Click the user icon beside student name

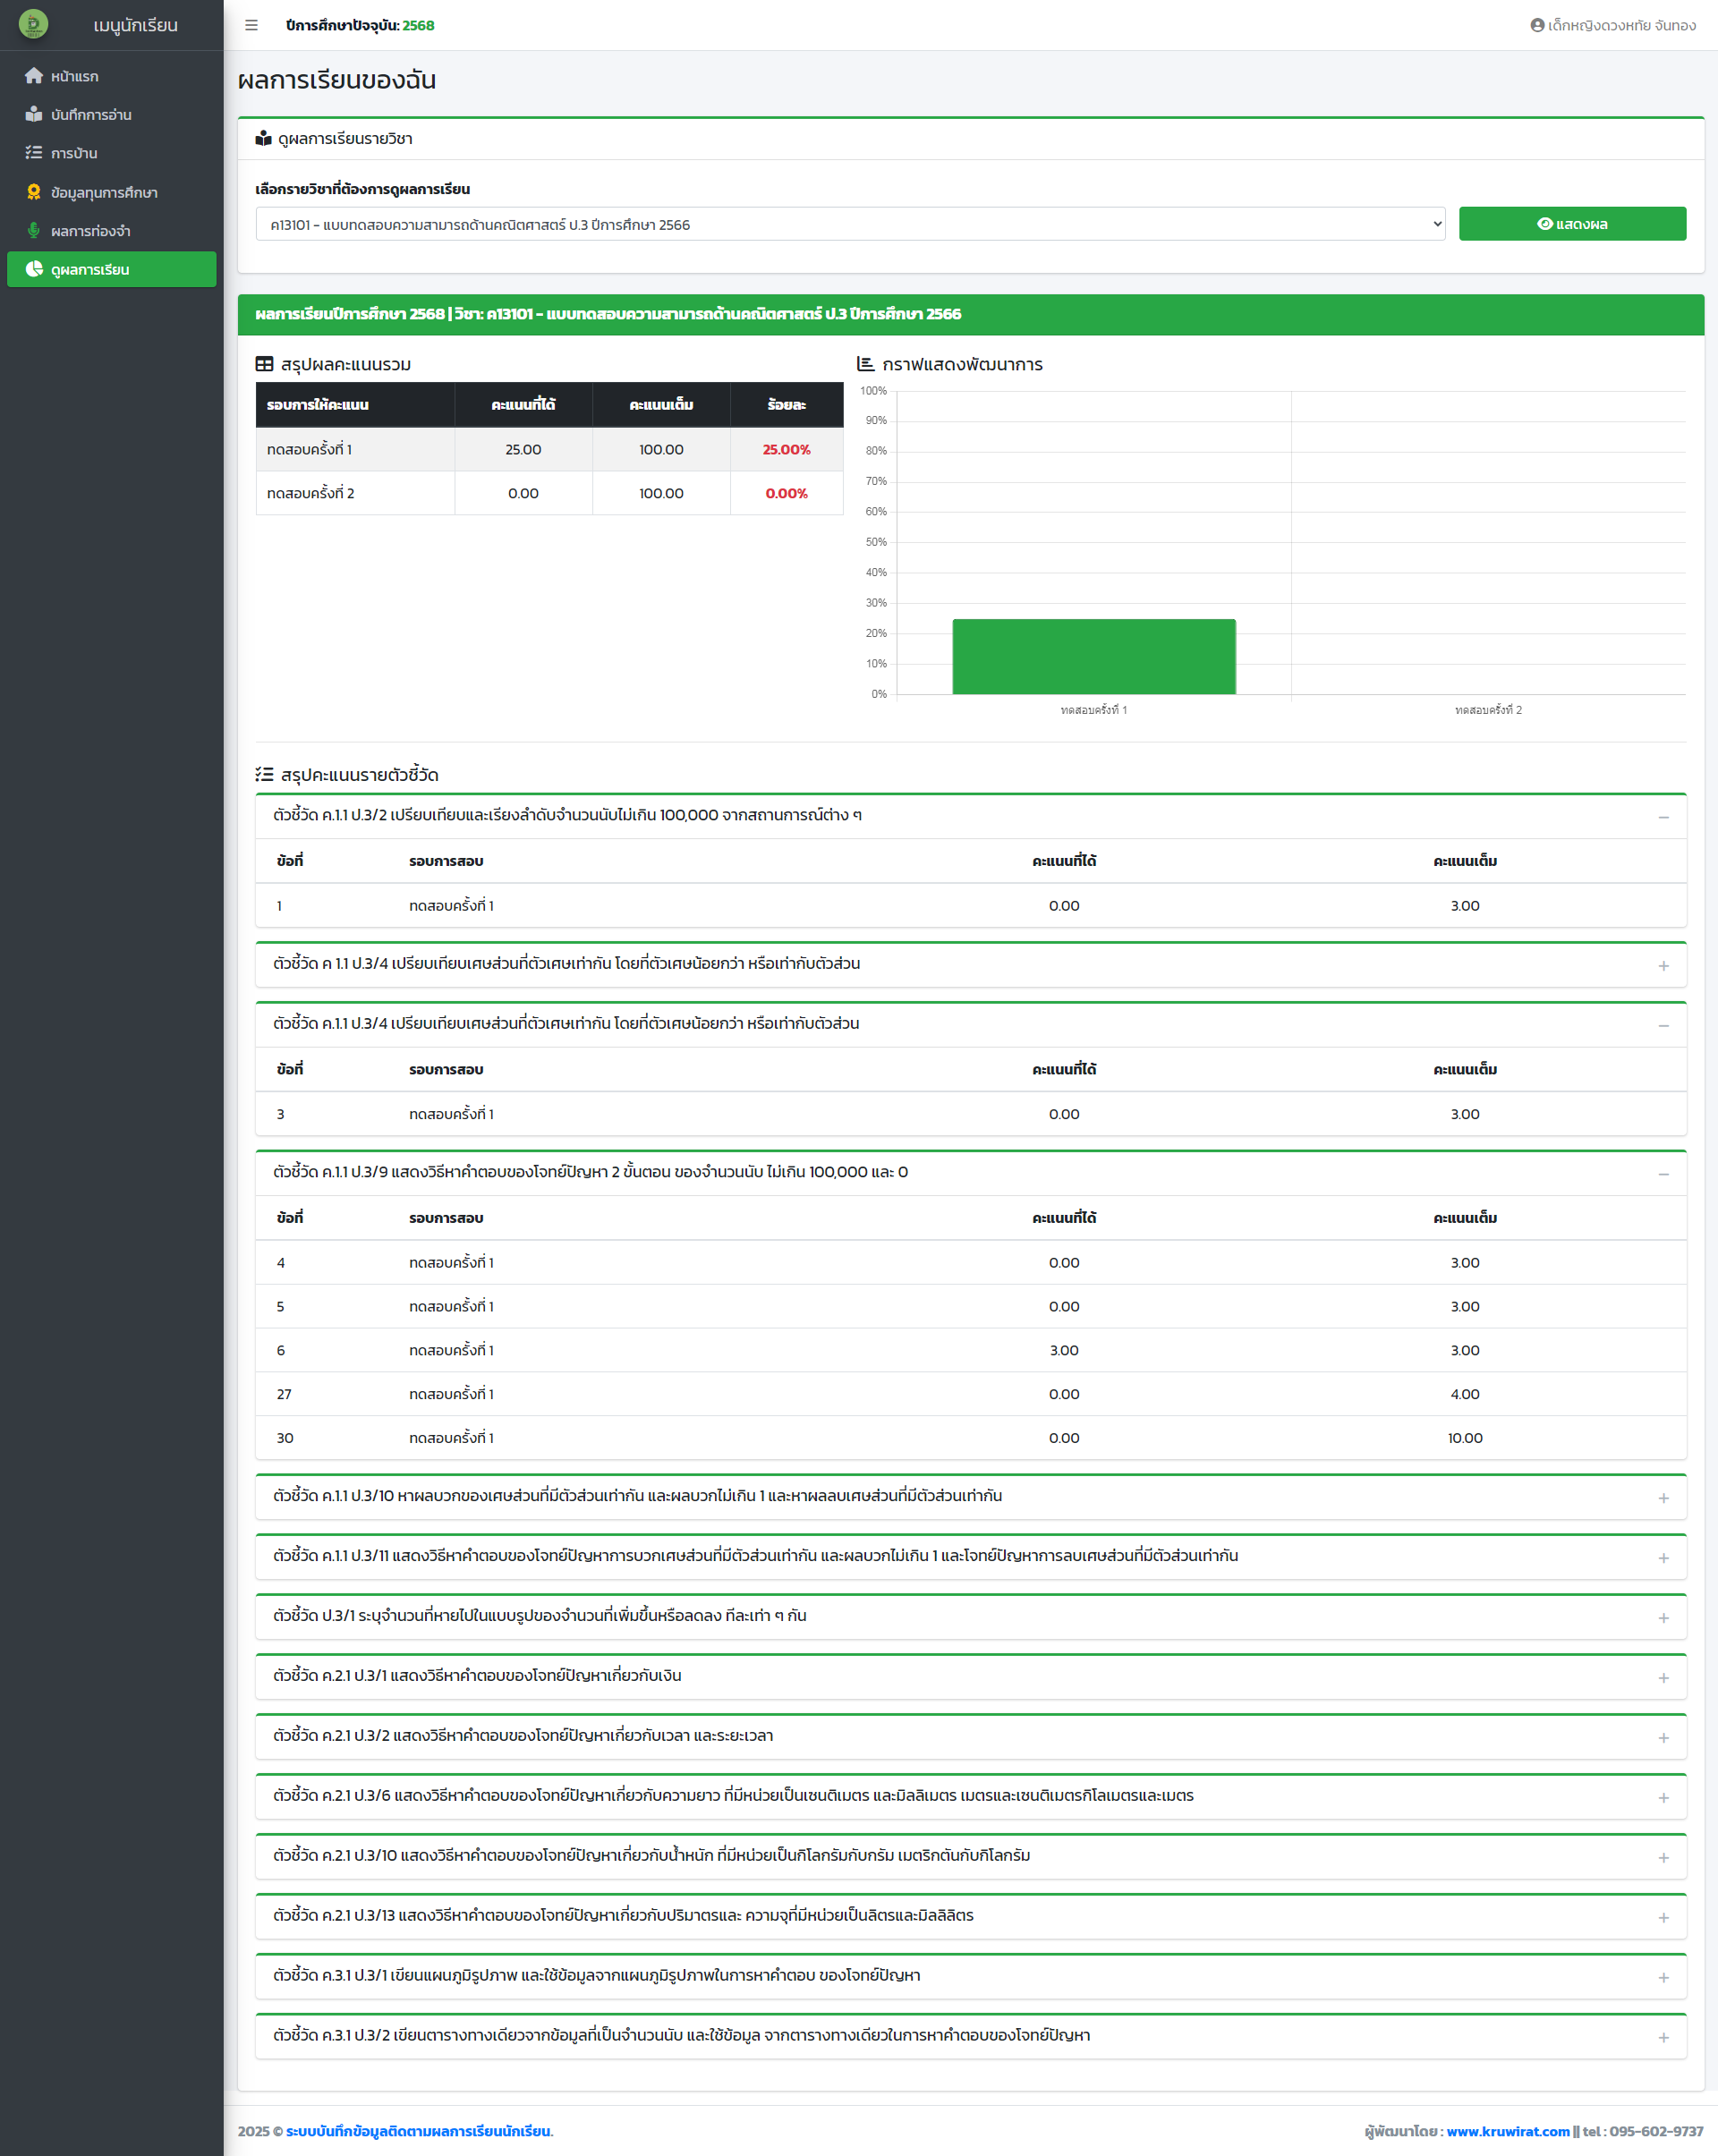click(x=1537, y=25)
